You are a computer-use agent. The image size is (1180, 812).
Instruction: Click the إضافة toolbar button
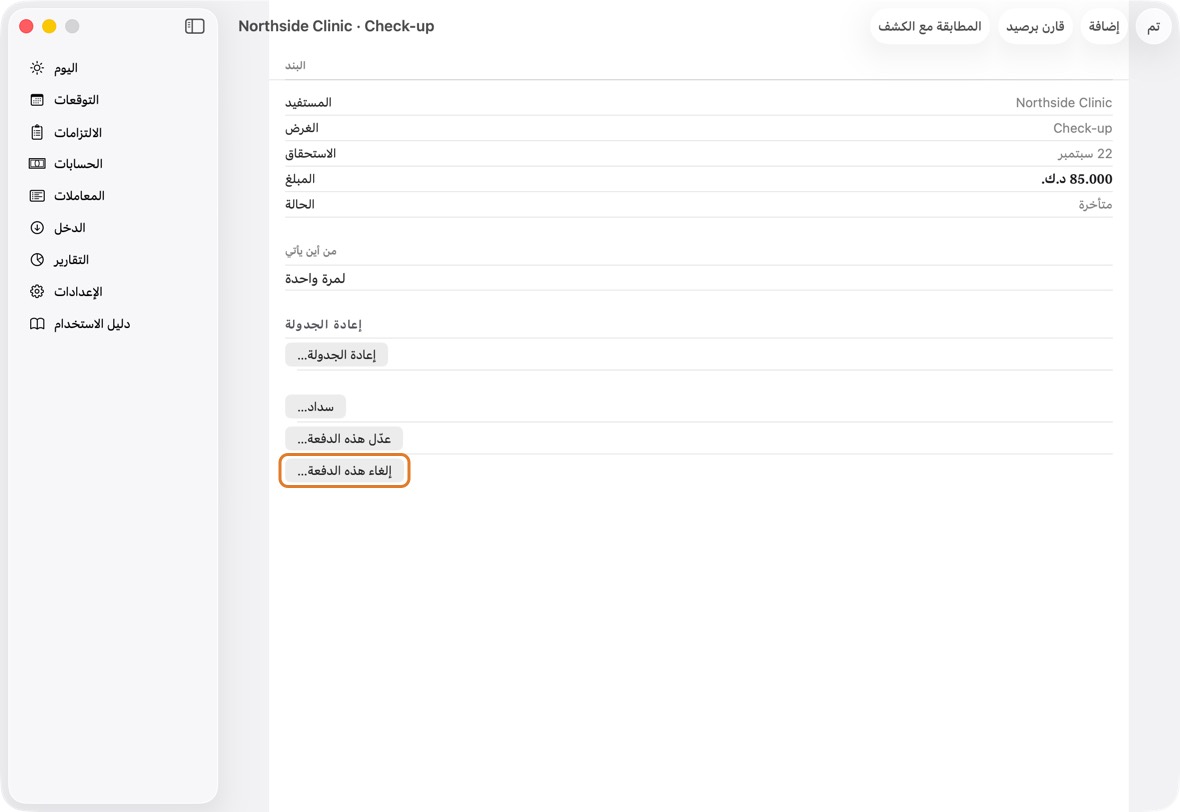(1104, 27)
